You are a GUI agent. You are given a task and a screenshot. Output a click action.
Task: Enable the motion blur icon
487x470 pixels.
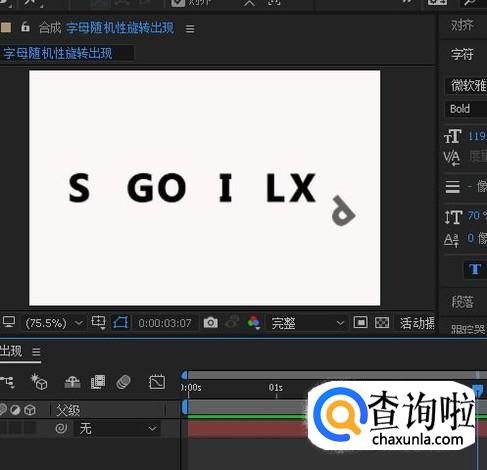click(123, 382)
